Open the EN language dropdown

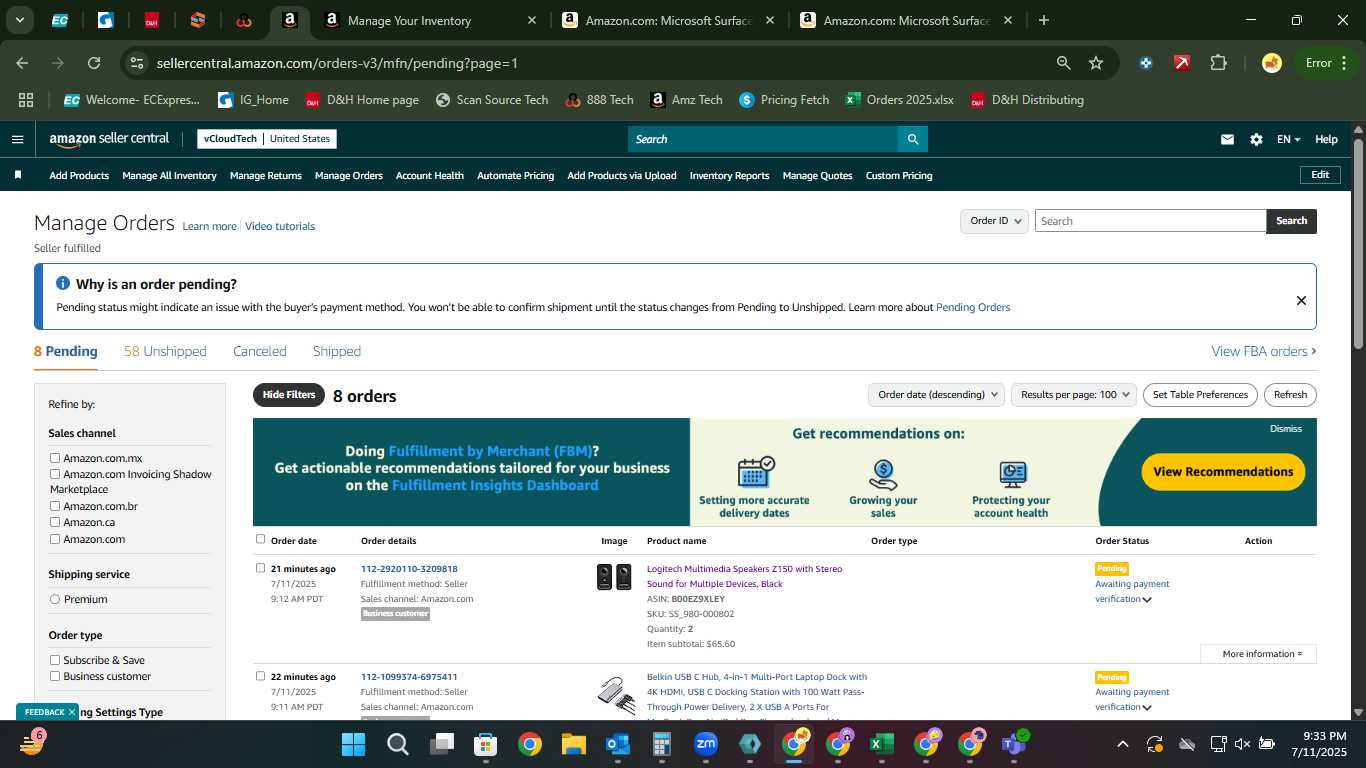point(1288,139)
